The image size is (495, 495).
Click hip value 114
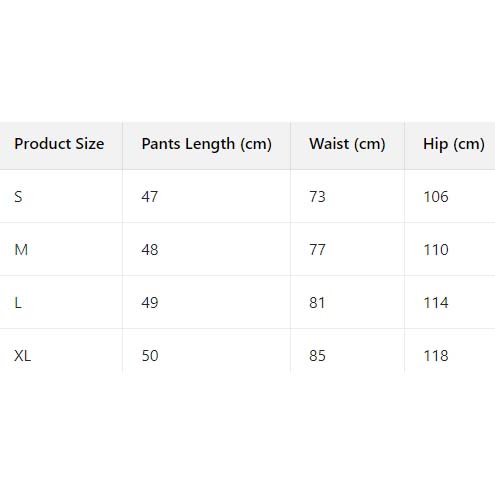pos(436,303)
